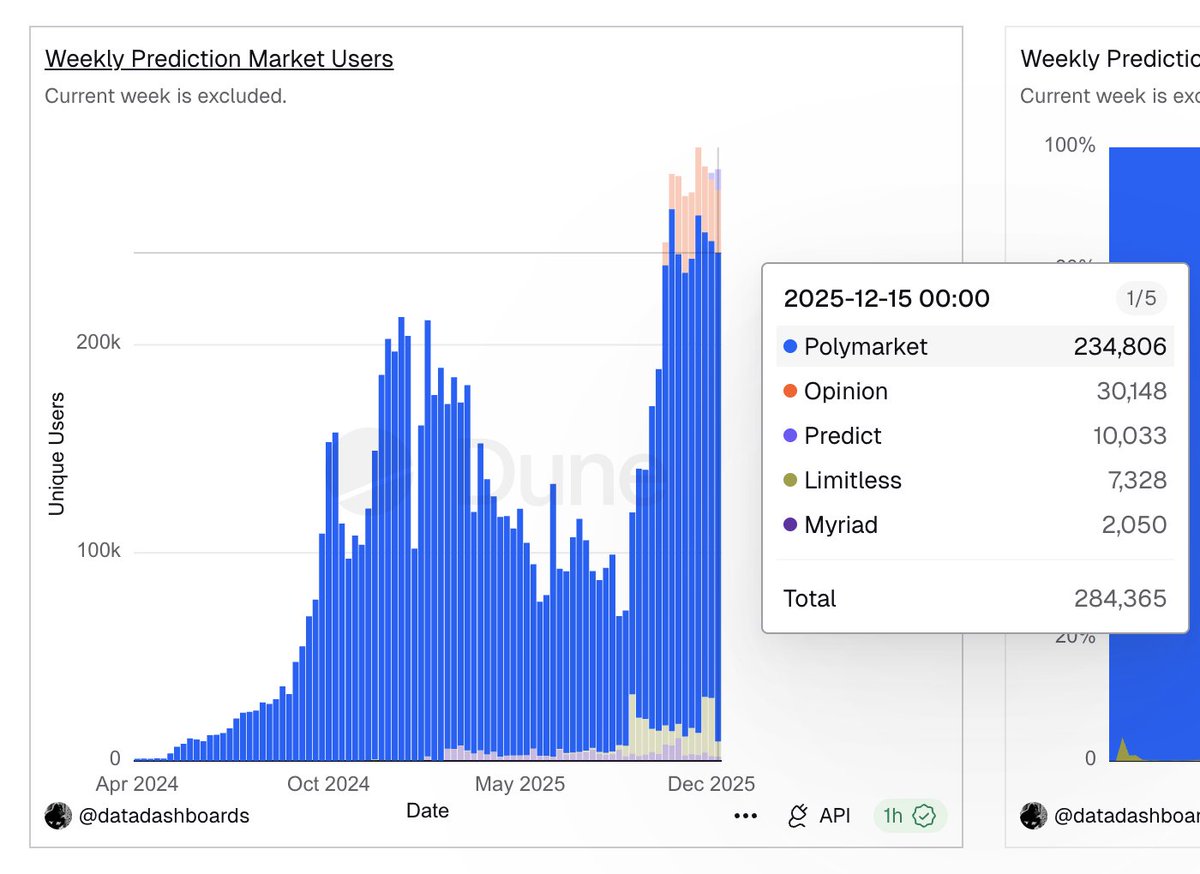Image resolution: width=1200 pixels, height=874 pixels.
Task: Select the Limitless row in tooltip
Action: point(975,480)
